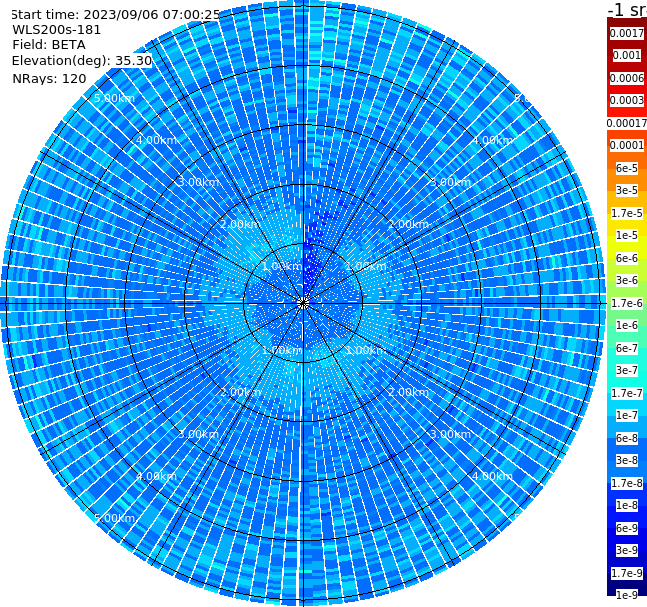Click the 0.0017 colorbar tick label

click(x=627, y=33)
